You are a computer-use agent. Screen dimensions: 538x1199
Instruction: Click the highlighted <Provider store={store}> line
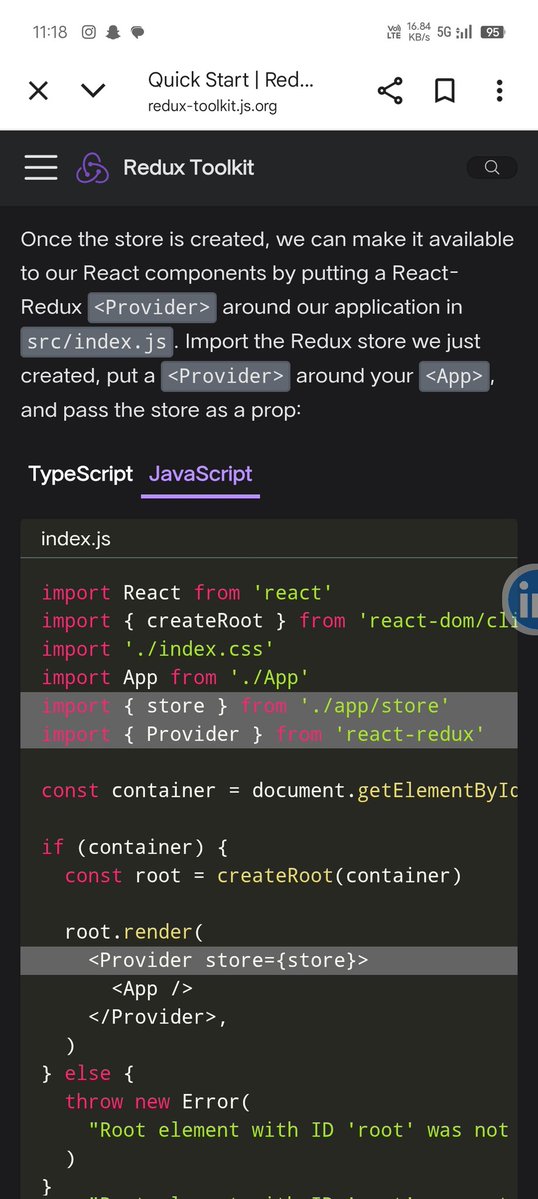click(269, 960)
